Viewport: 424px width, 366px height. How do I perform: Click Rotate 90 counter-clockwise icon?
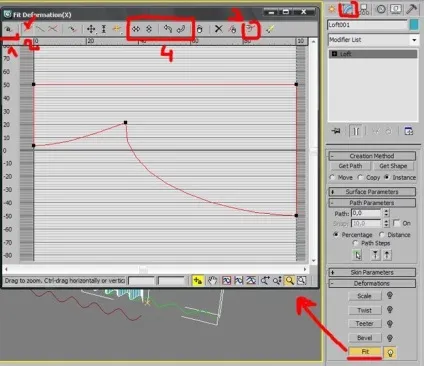pyautogui.click(x=168, y=29)
